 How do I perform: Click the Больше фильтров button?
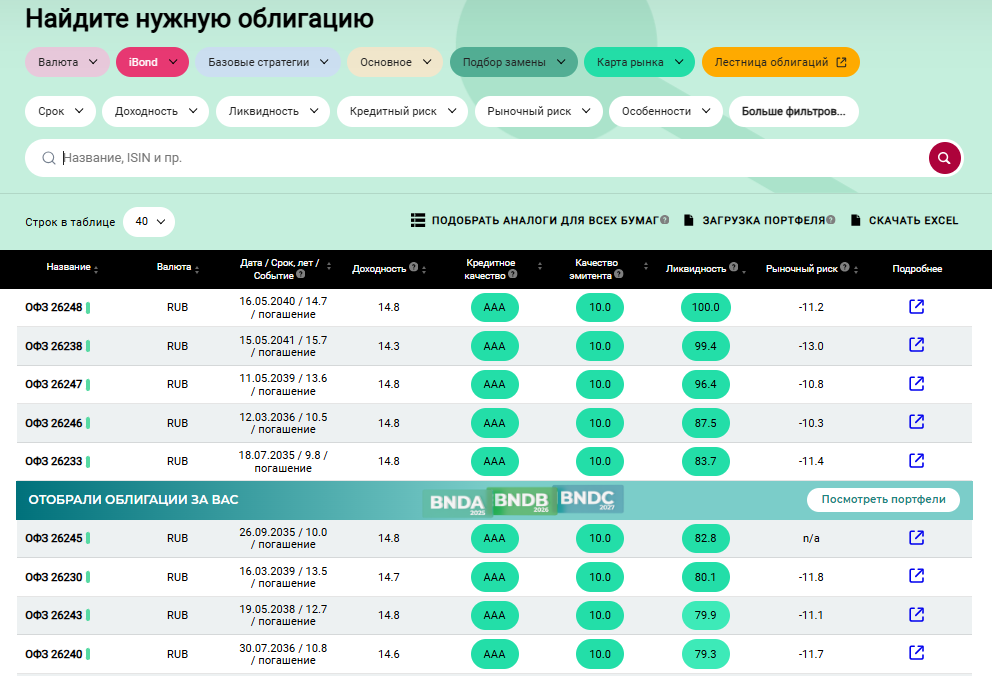coord(794,111)
